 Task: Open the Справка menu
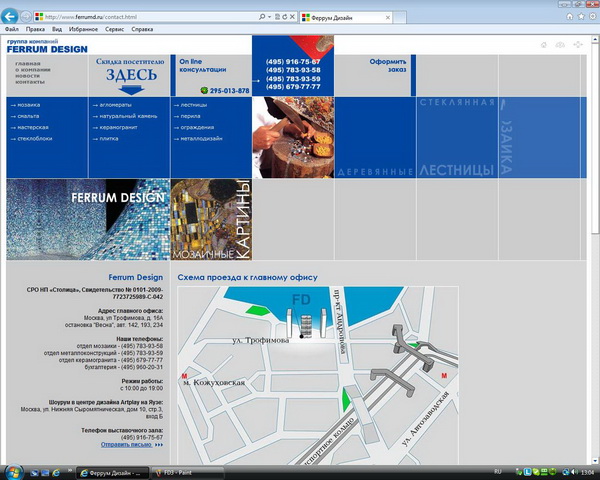pyautogui.click(x=142, y=29)
